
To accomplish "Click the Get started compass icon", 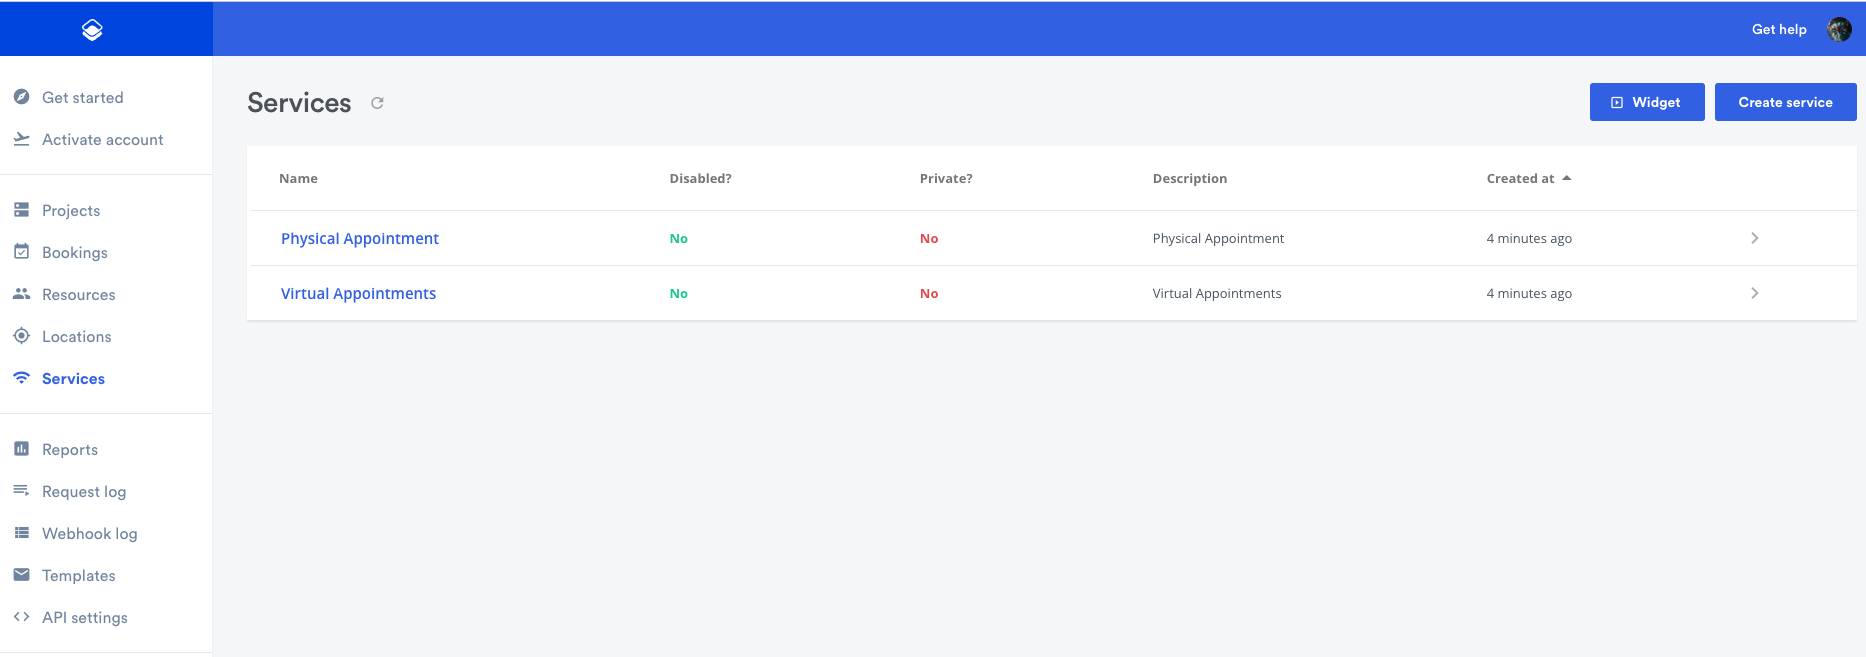I will [x=21, y=97].
